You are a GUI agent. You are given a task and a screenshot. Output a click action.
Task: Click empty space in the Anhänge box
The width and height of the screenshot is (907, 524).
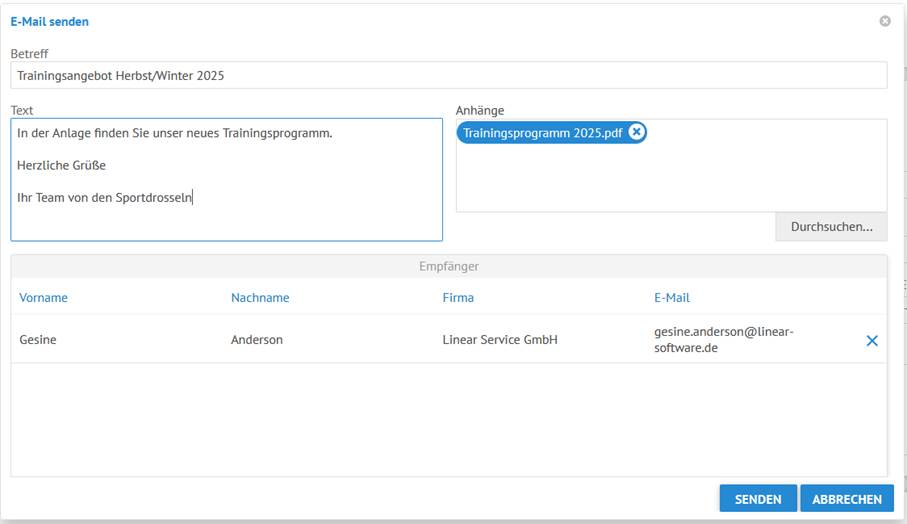(x=670, y=180)
